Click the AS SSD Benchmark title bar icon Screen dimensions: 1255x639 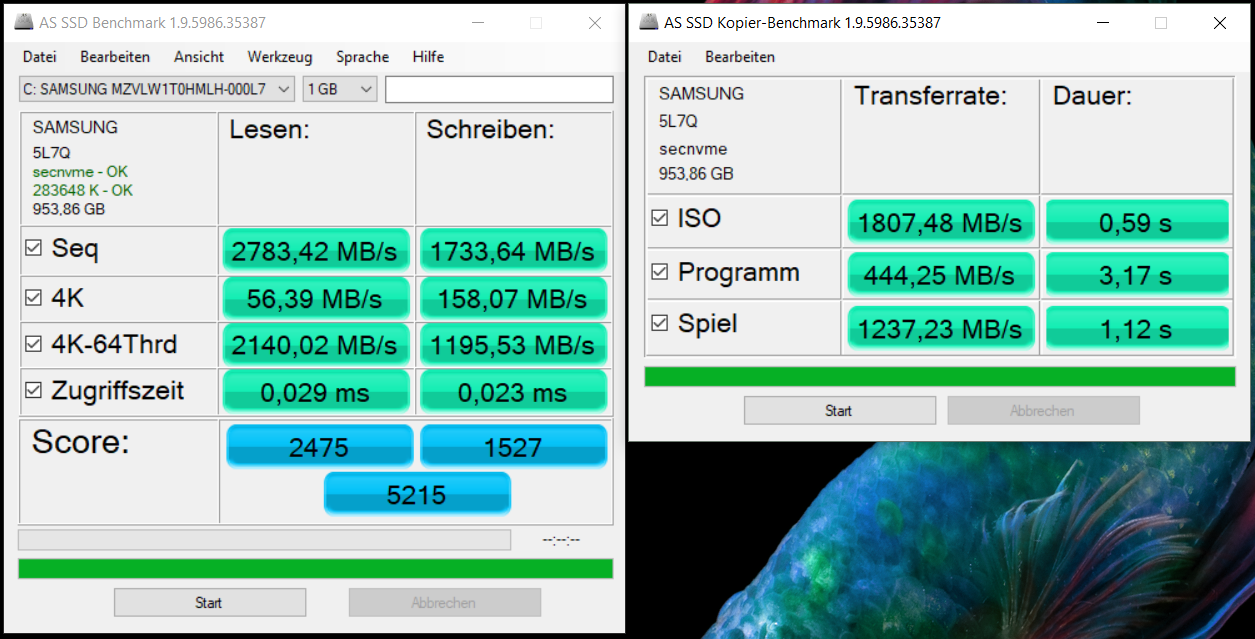[26, 22]
